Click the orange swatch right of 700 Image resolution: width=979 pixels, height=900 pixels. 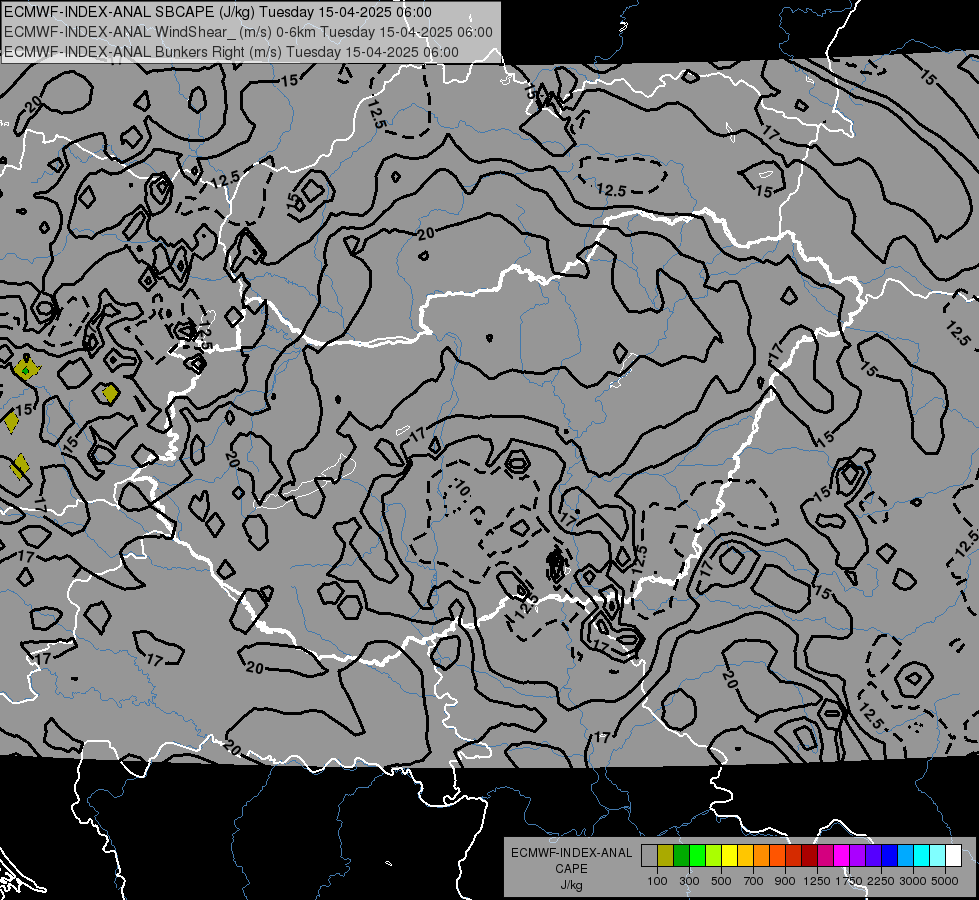[762, 856]
